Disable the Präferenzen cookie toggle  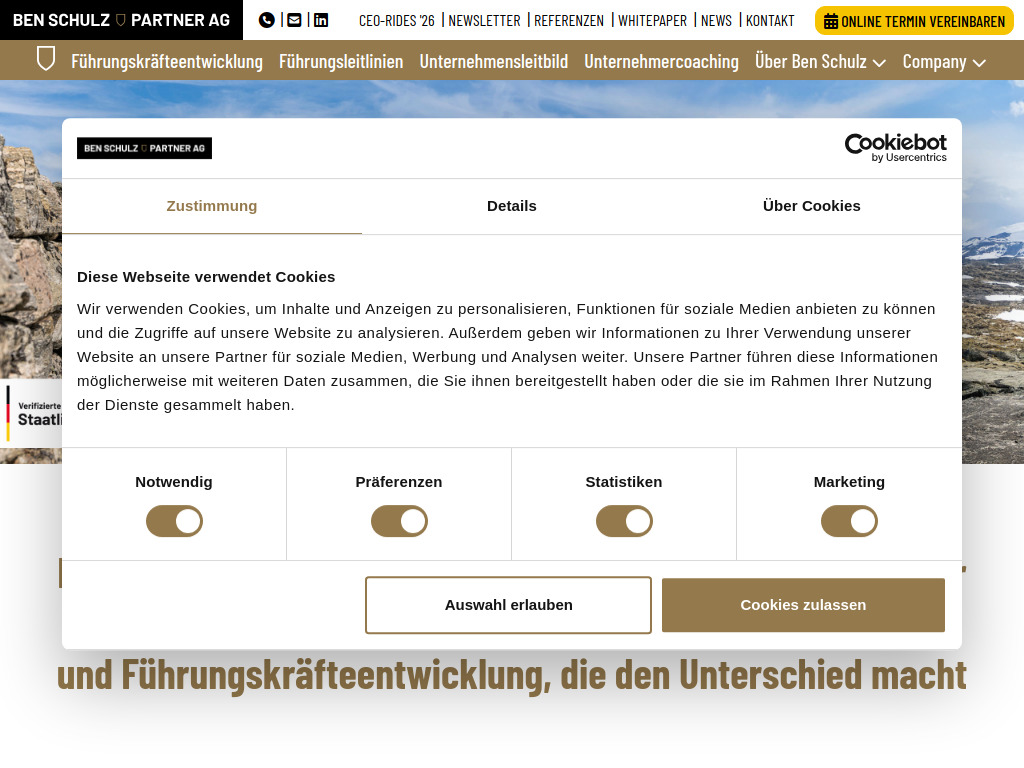(x=399, y=521)
